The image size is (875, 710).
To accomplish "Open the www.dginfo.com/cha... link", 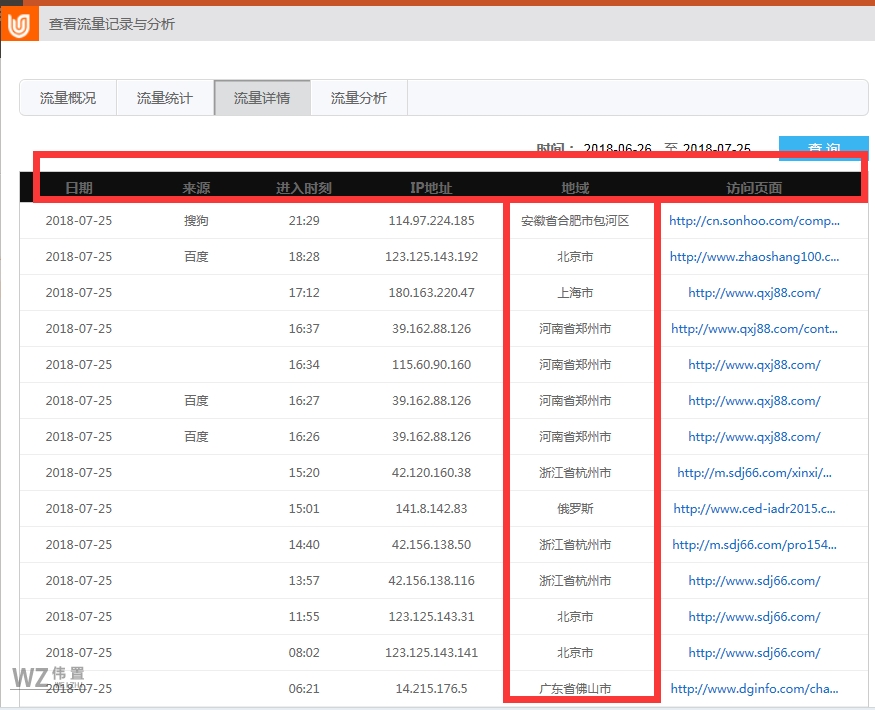I will coord(754,689).
